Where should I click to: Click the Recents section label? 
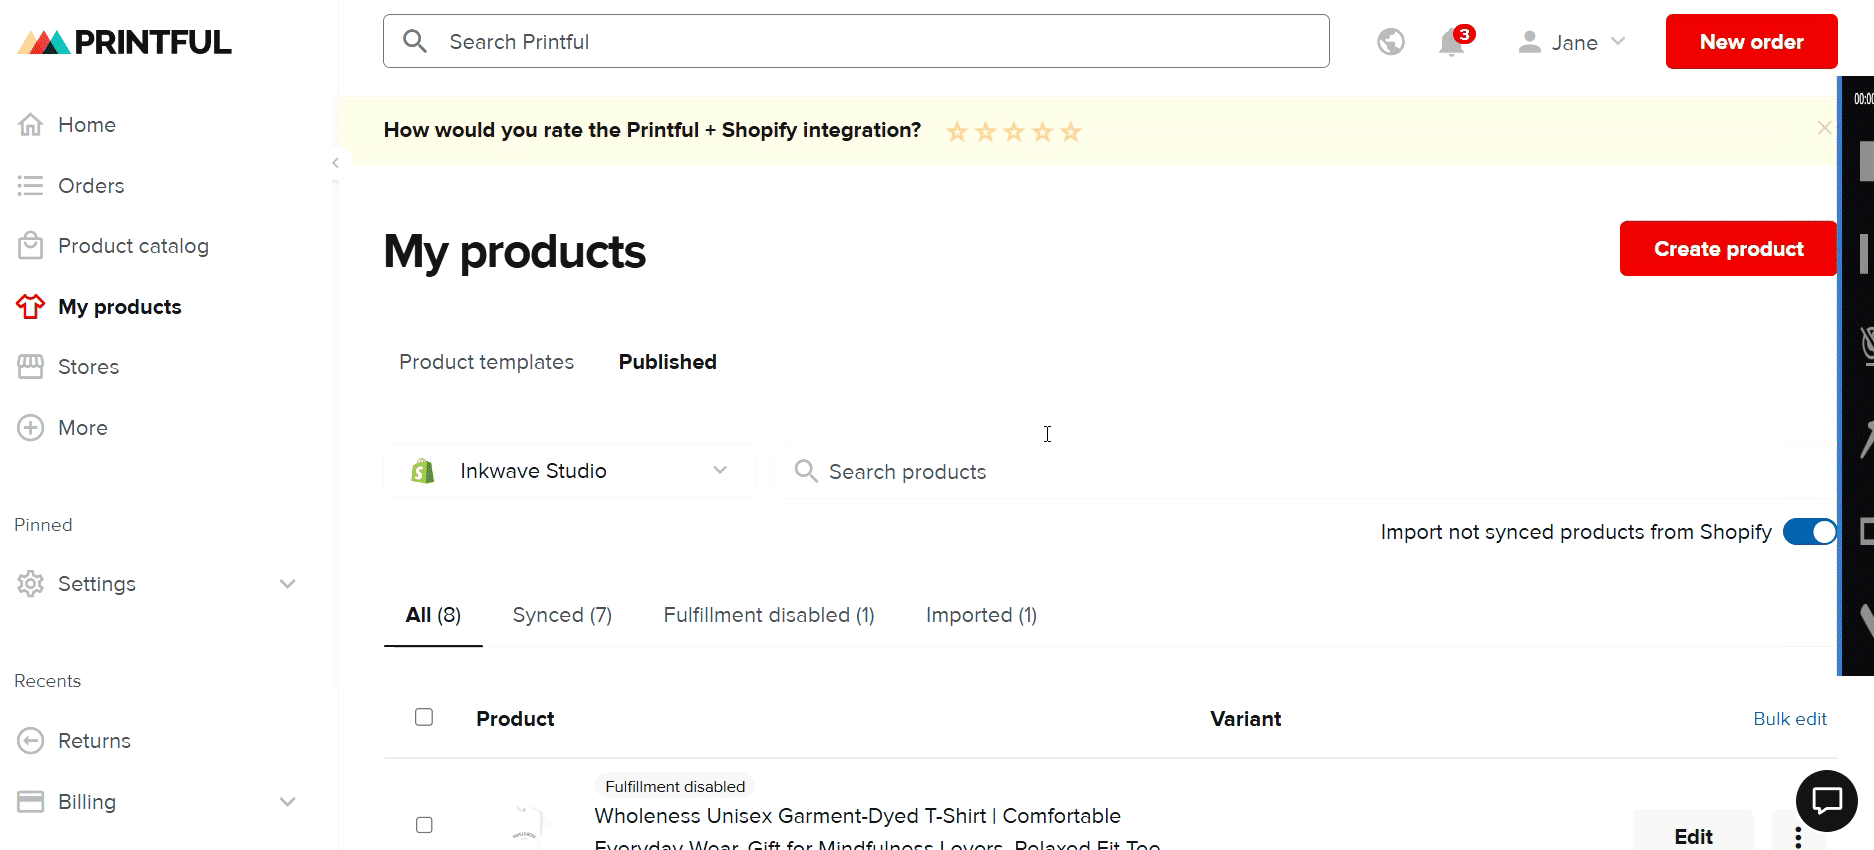(x=47, y=681)
